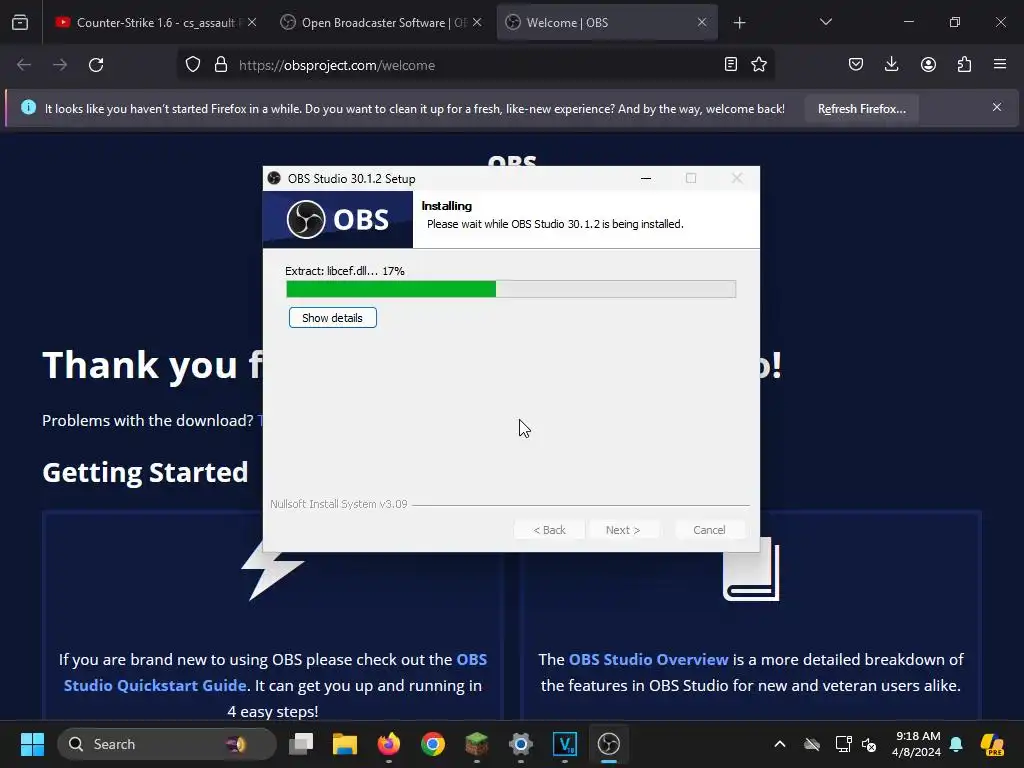Click the OBS logo in installer header

click(338, 219)
